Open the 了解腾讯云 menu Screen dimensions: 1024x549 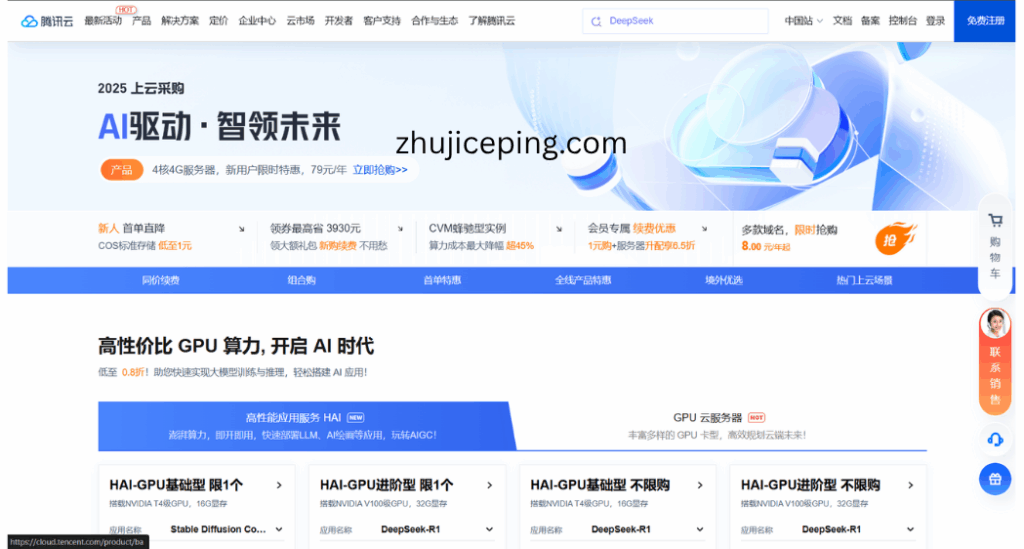pyautogui.click(x=491, y=21)
